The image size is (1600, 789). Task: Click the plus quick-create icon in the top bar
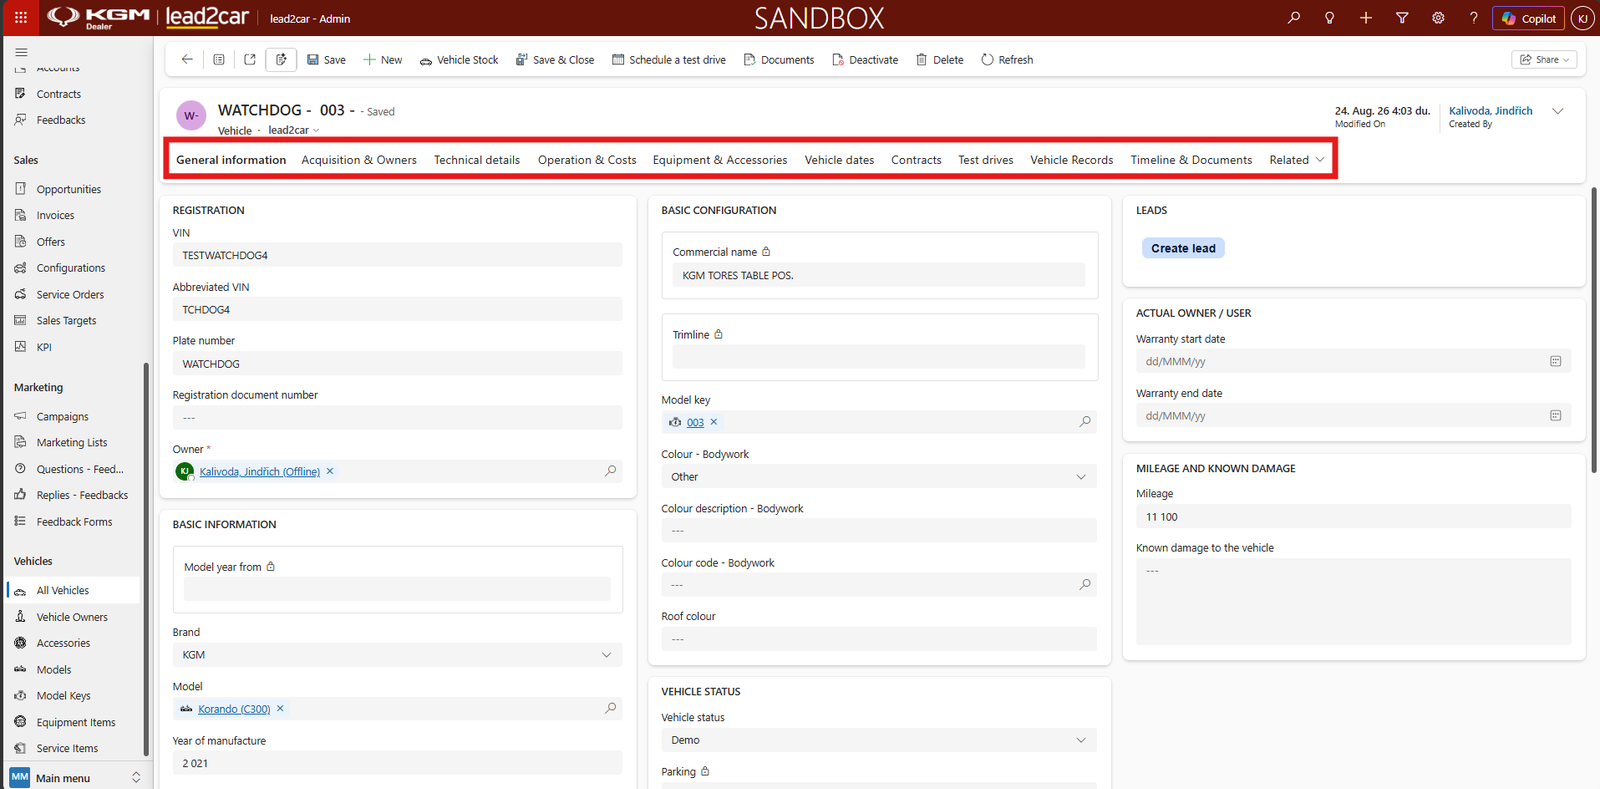1366,18
